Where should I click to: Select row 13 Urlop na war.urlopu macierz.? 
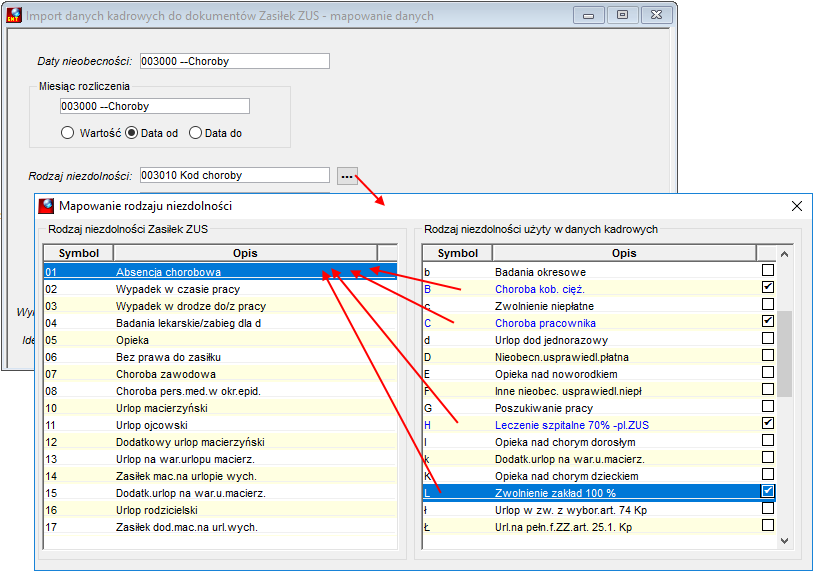click(x=220, y=459)
